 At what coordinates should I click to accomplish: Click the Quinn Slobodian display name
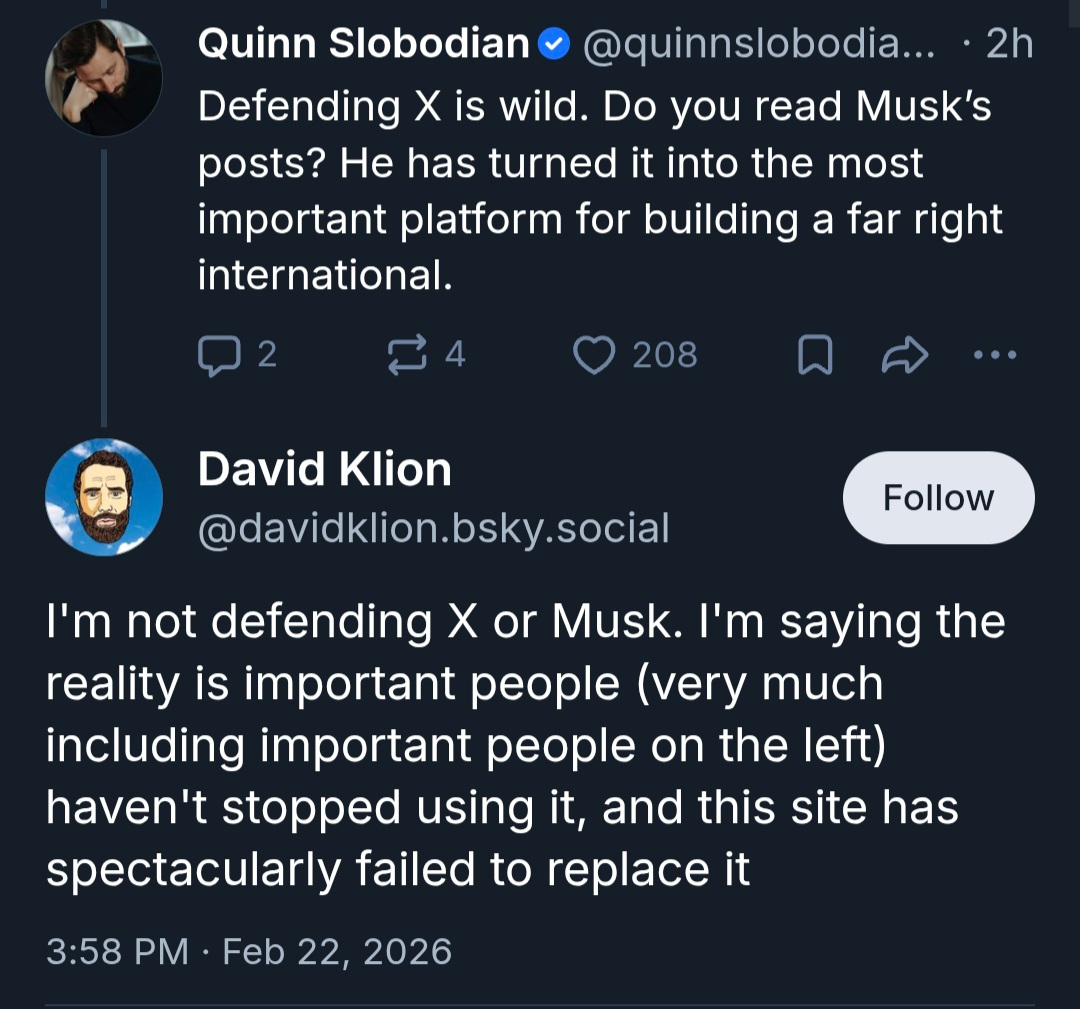pos(363,44)
